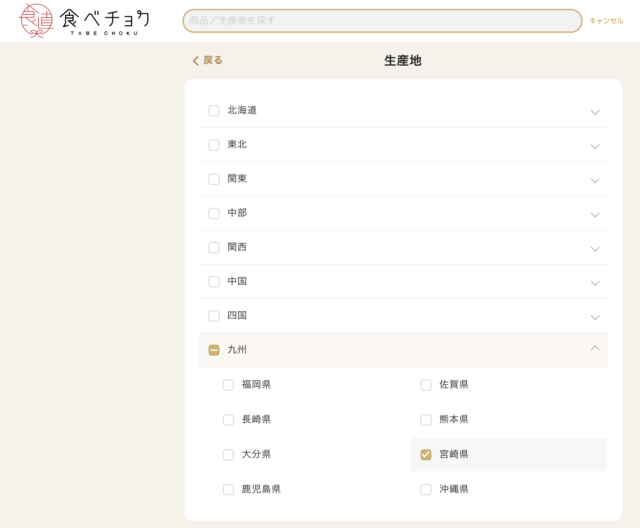Check the 熊本県 option
The width and height of the screenshot is (640, 528).
pos(426,420)
